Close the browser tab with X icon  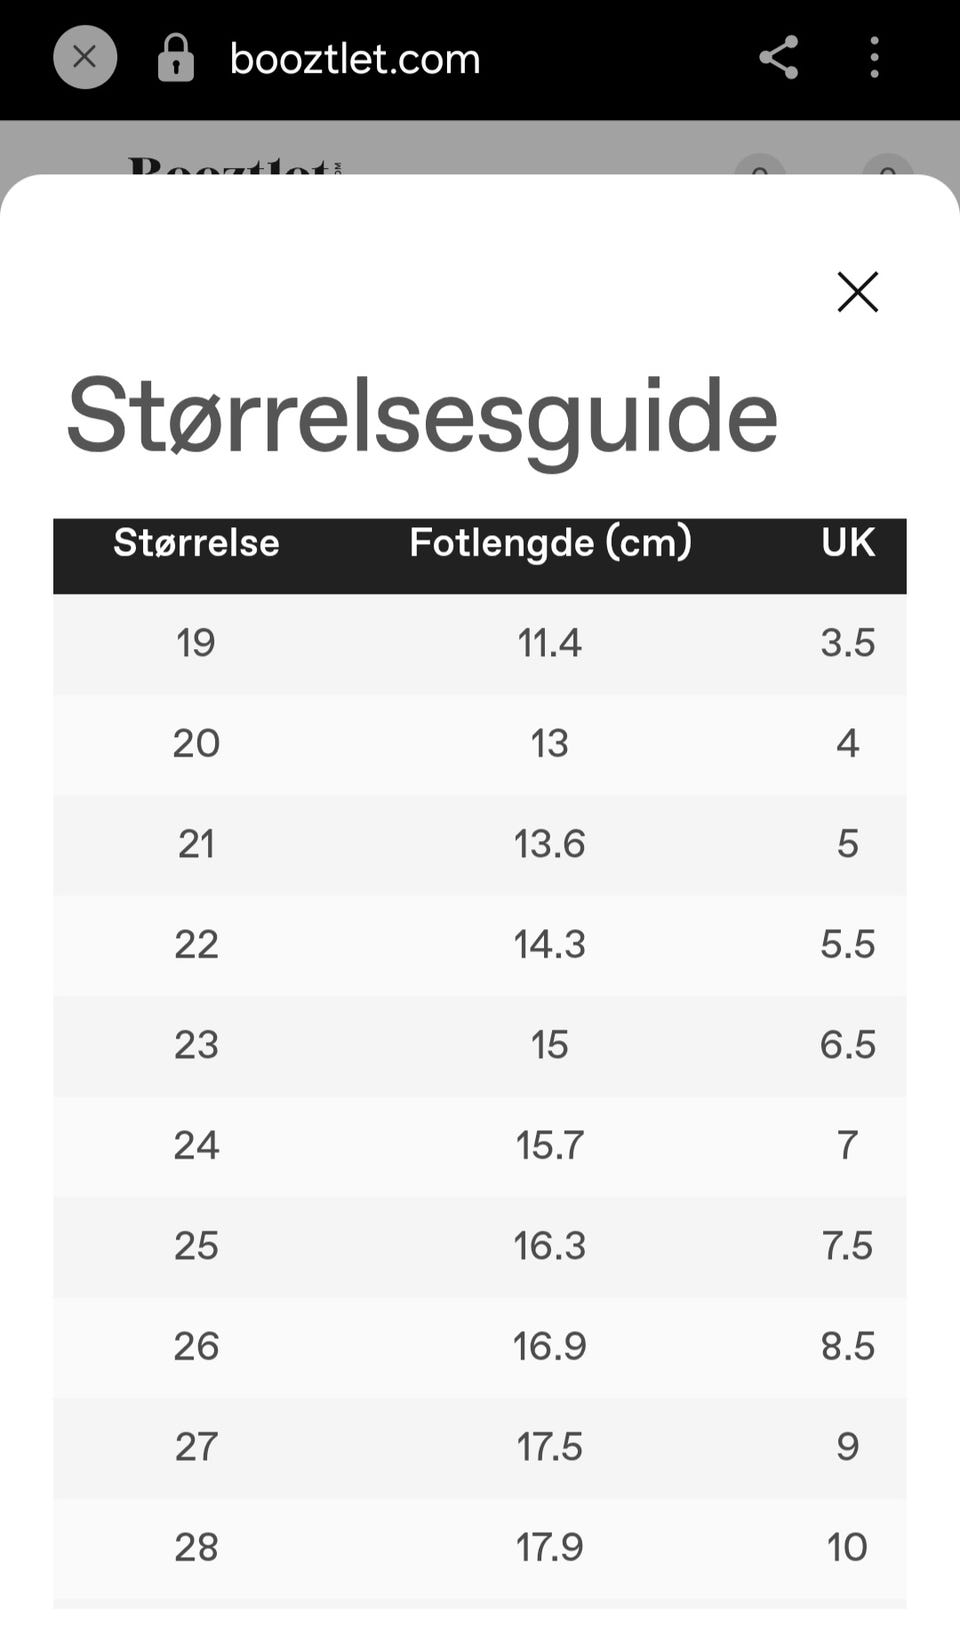(85, 57)
